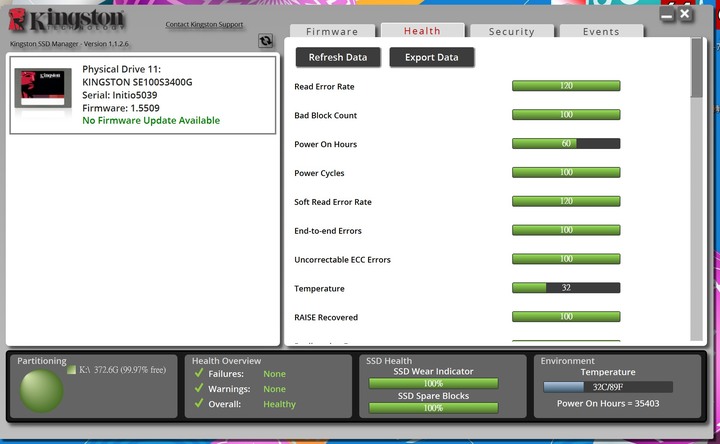This screenshot has width=720, height=444.
Task: Click the SSD Wear Indicator bar
Action: click(x=433, y=383)
